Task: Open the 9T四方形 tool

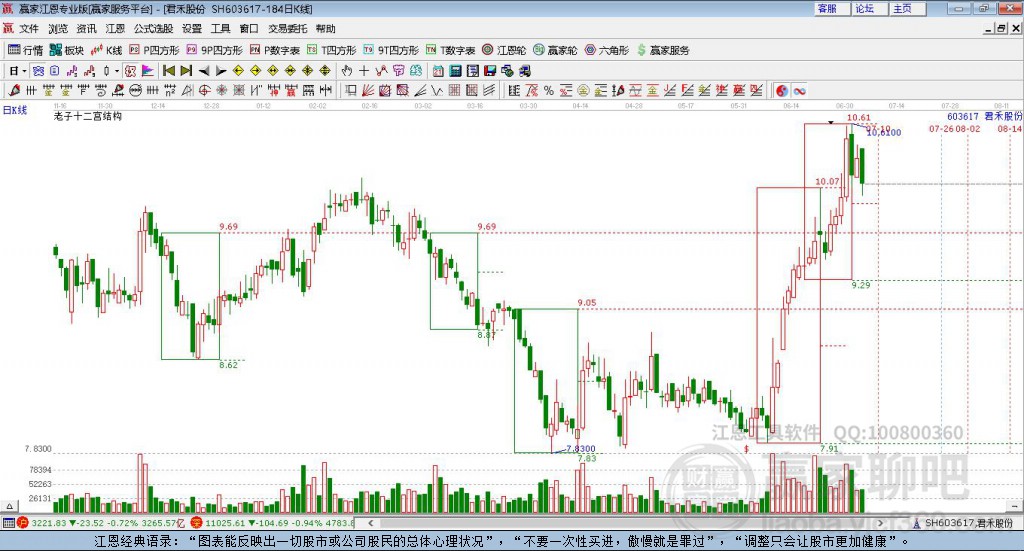Action: coord(391,50)
